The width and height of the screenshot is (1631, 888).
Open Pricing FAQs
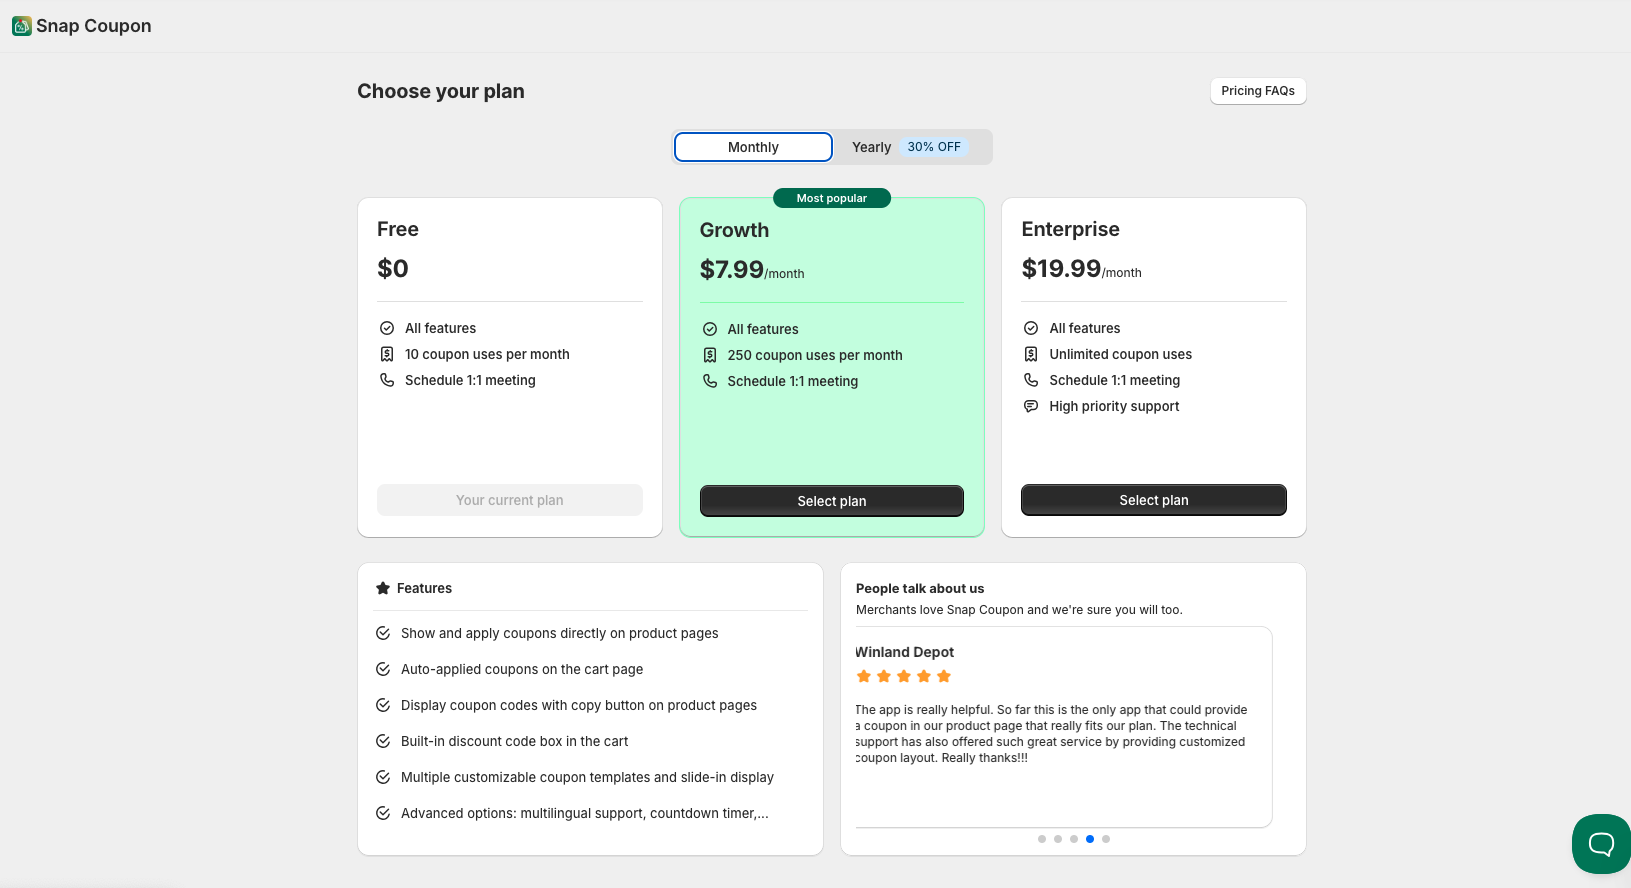1258,91
